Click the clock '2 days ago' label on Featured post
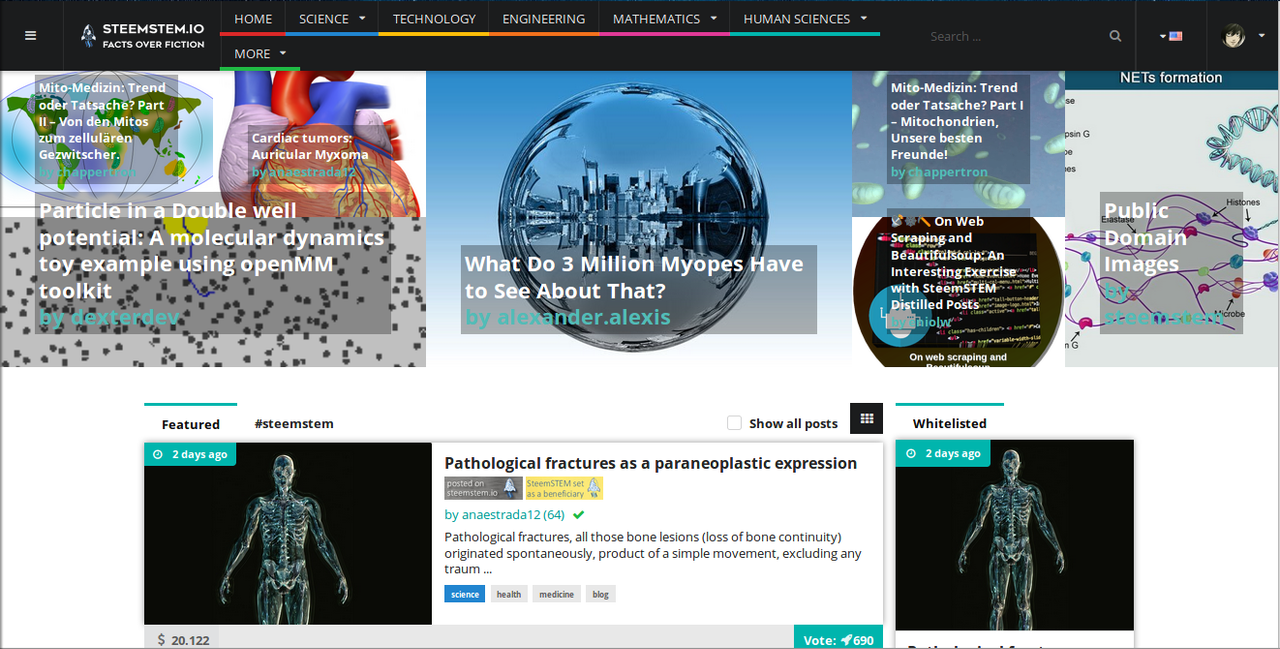Screen dimensions: 1280x649 point(190,454)
